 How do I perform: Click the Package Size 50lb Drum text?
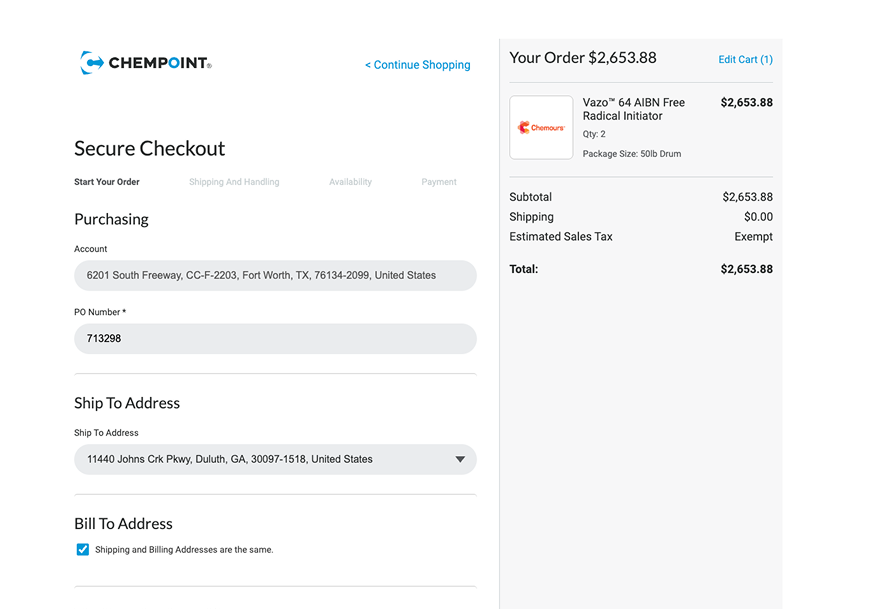pyautogui.click(x=631, y=154)
